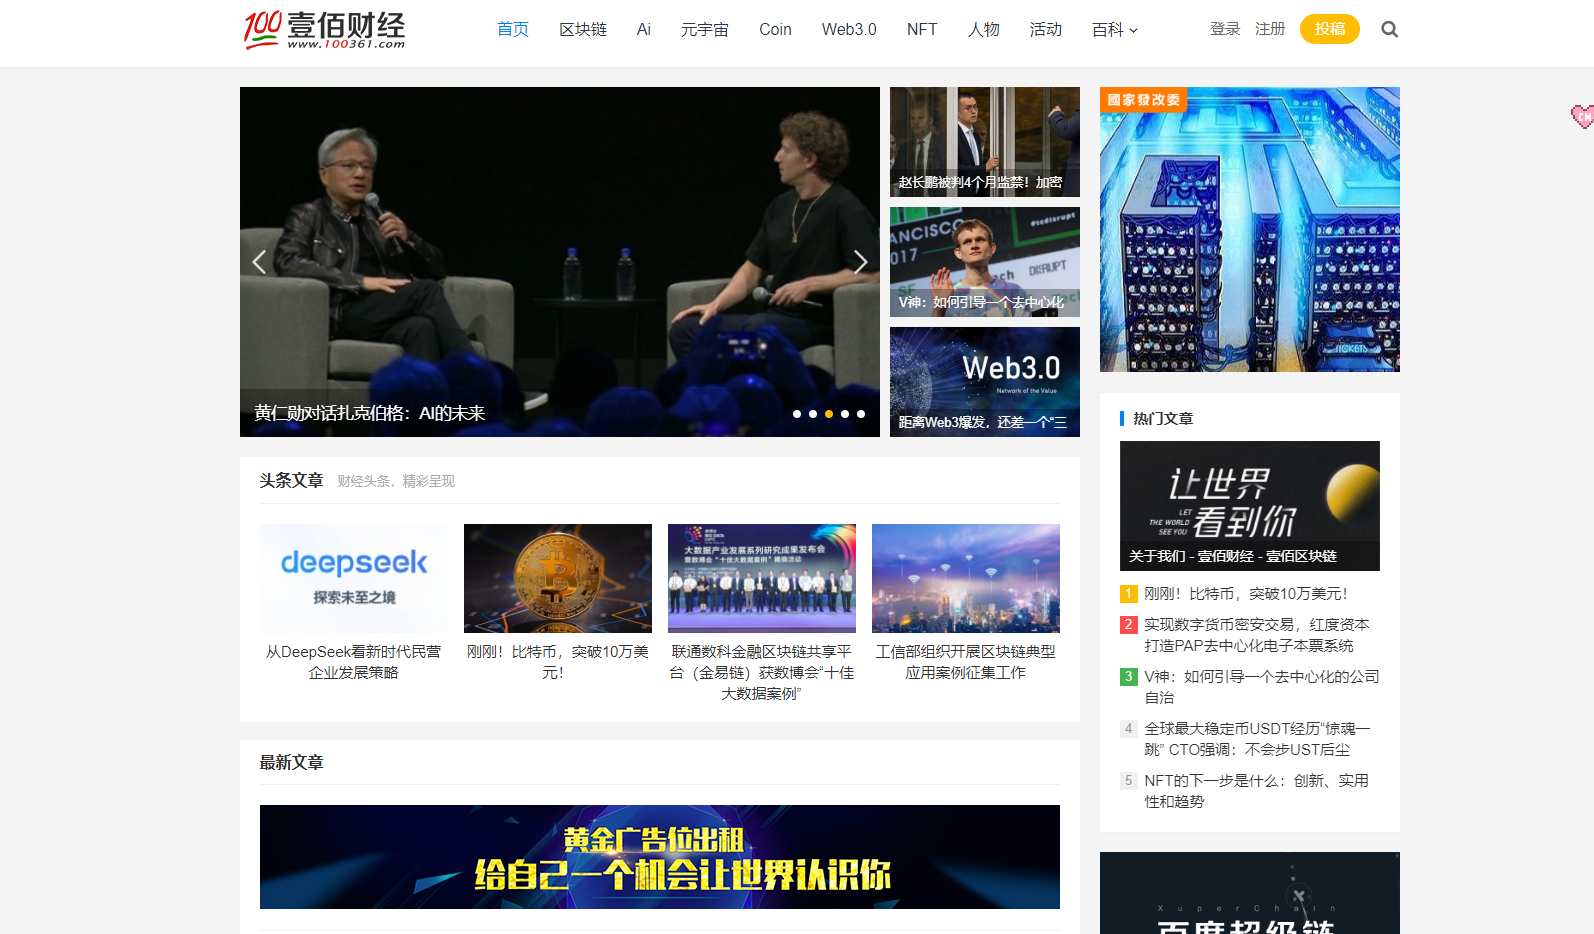
Task: Open the city skyline wifi thumbnail
Action: [966, 578]
